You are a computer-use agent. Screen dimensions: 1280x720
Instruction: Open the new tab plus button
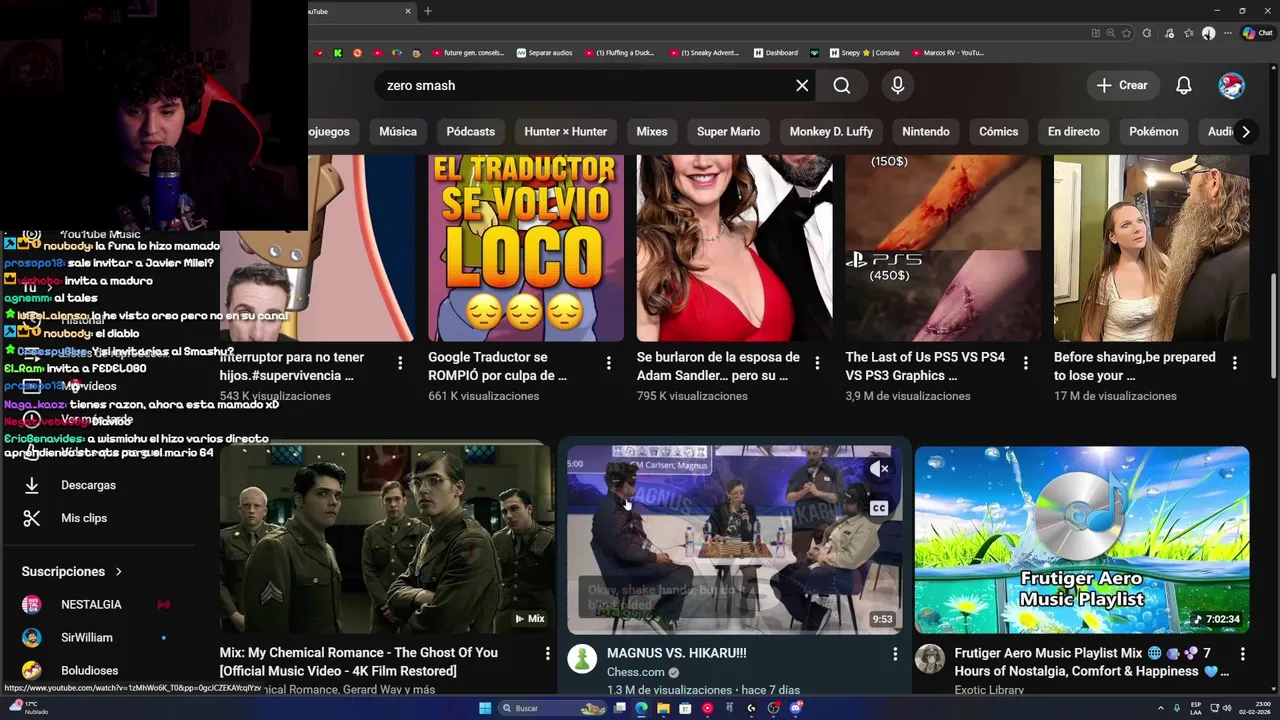click(x=428, y=11)
